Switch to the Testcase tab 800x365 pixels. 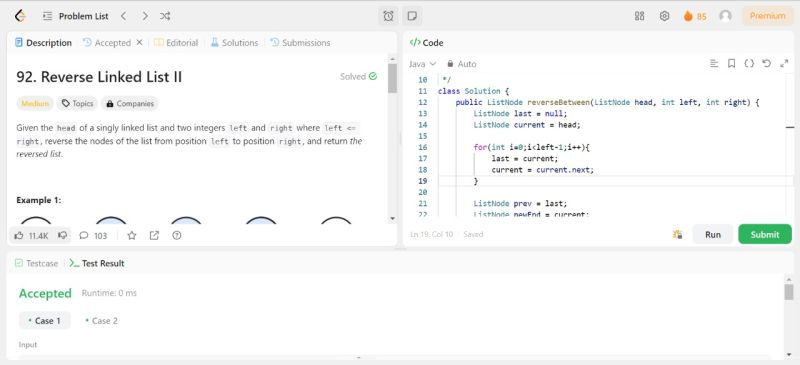click(37, 263)
